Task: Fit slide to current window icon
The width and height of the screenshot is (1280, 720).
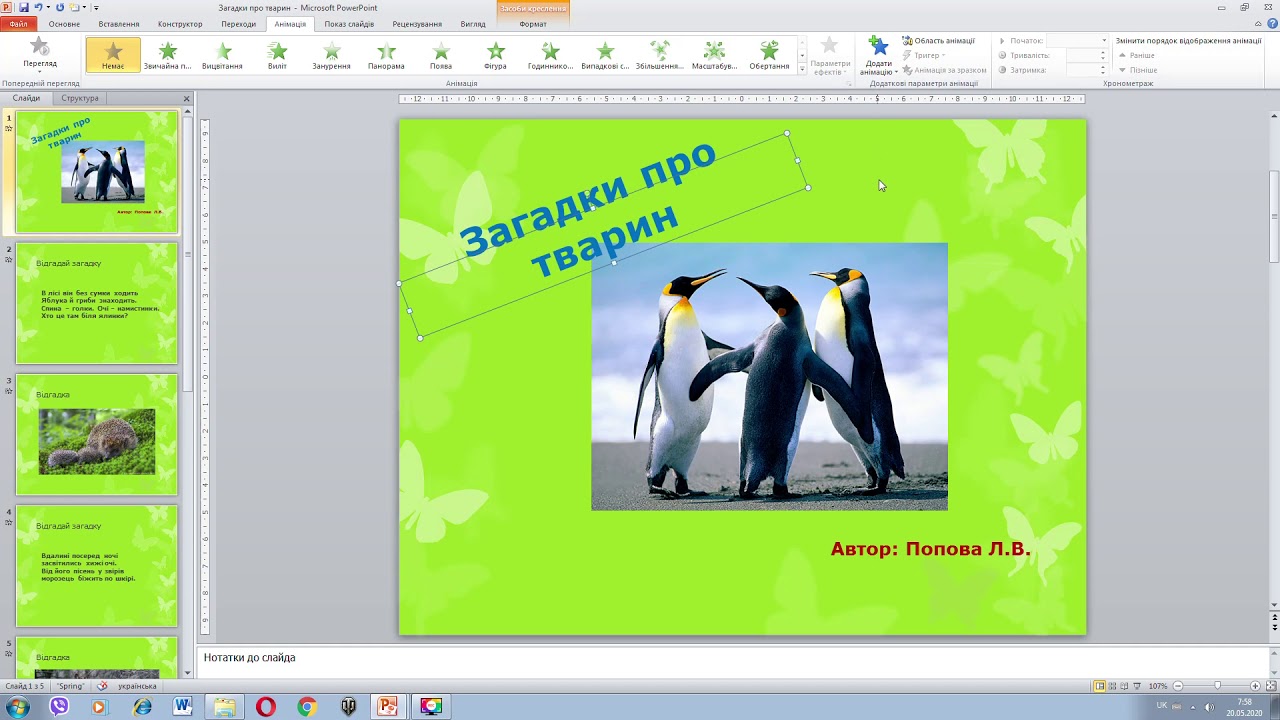Action: 1271,686
